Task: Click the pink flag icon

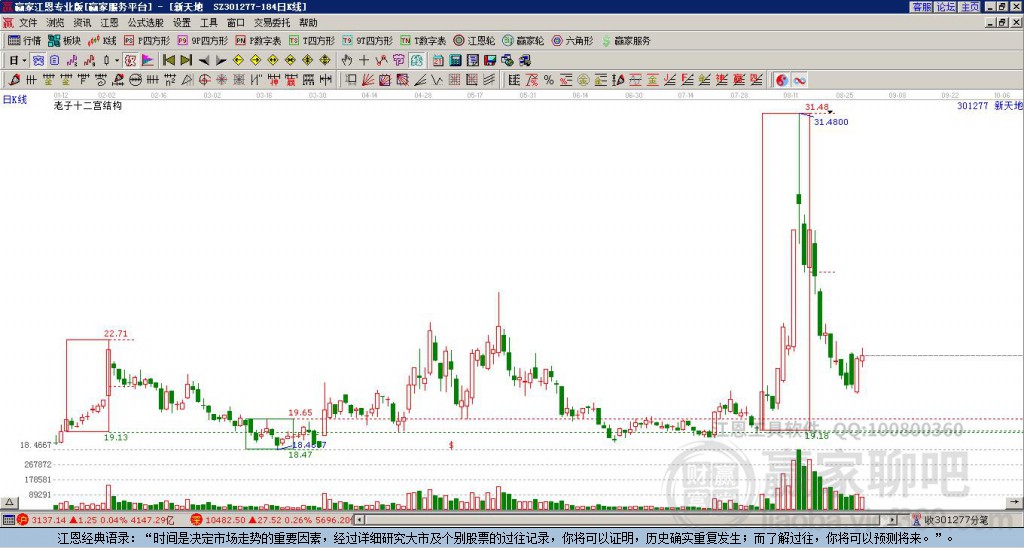Action: [148, 61]
